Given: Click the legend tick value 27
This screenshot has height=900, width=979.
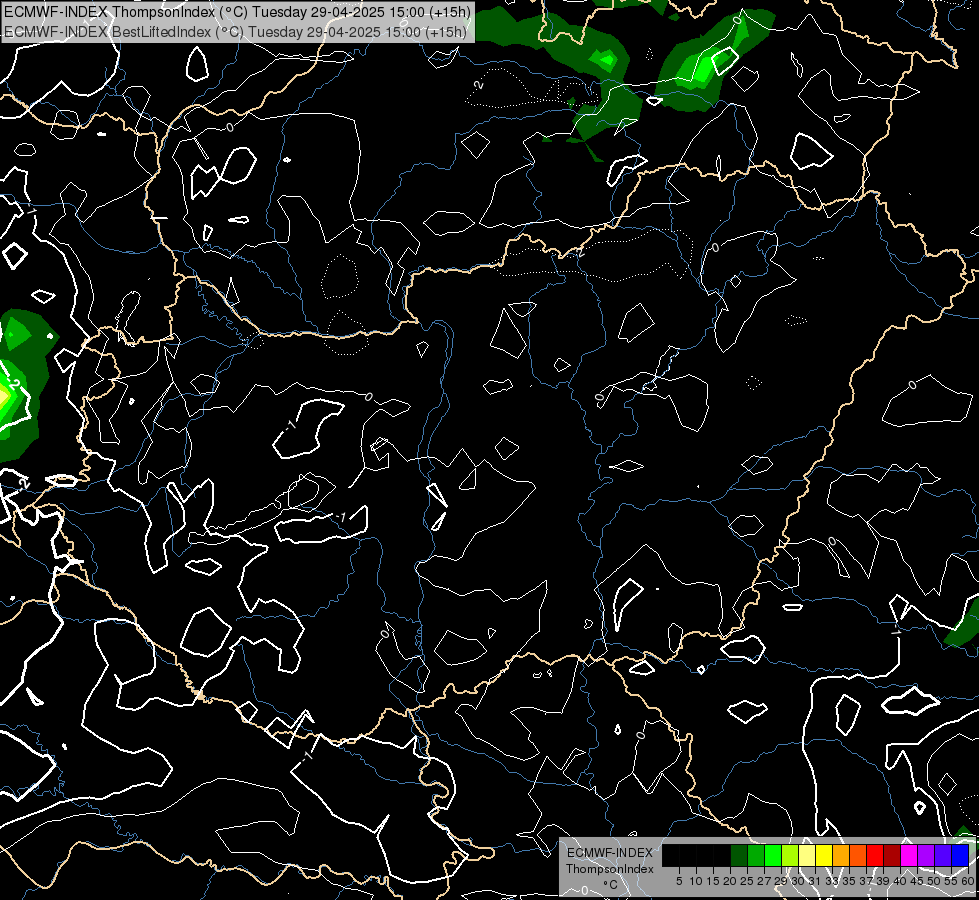Looking at the screenshot, I should (x=764, y=881).
